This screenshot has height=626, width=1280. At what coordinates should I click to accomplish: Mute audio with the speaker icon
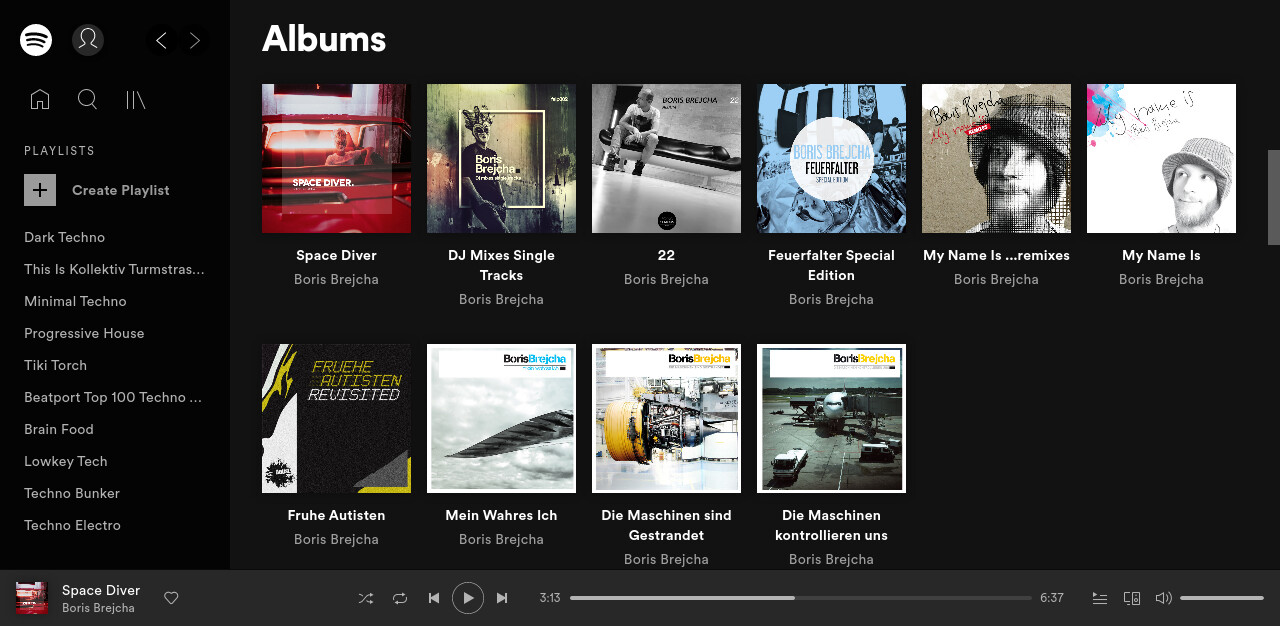pos(1163,598)
